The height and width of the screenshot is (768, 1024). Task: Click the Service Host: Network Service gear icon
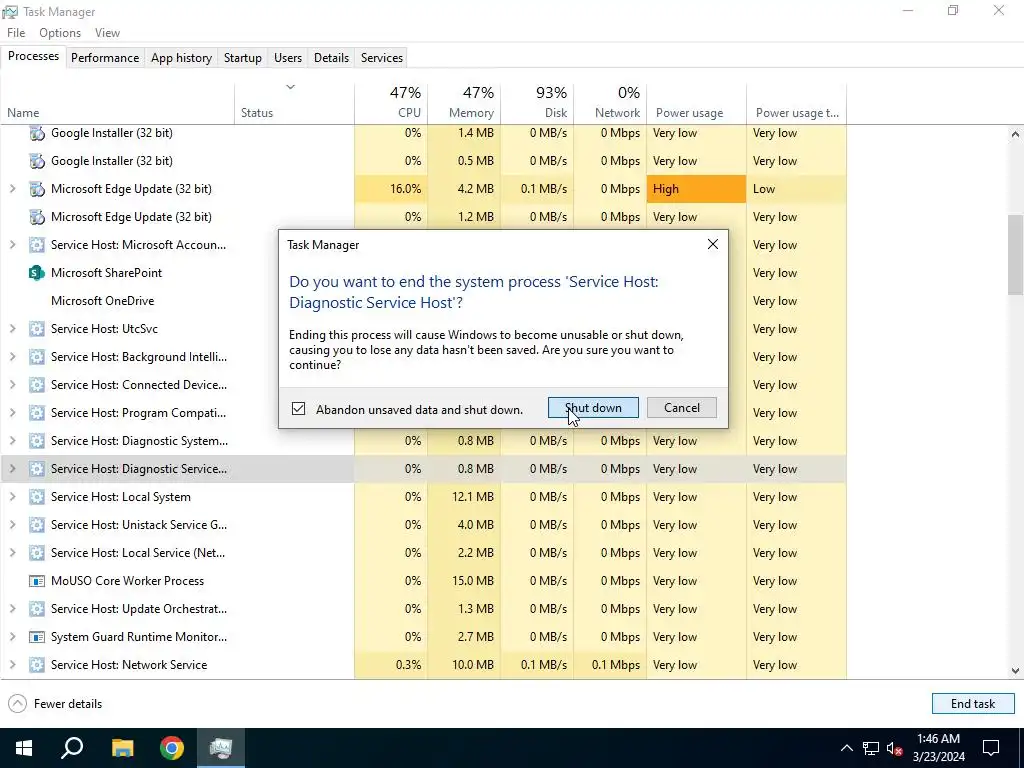(x=37, y=665)
